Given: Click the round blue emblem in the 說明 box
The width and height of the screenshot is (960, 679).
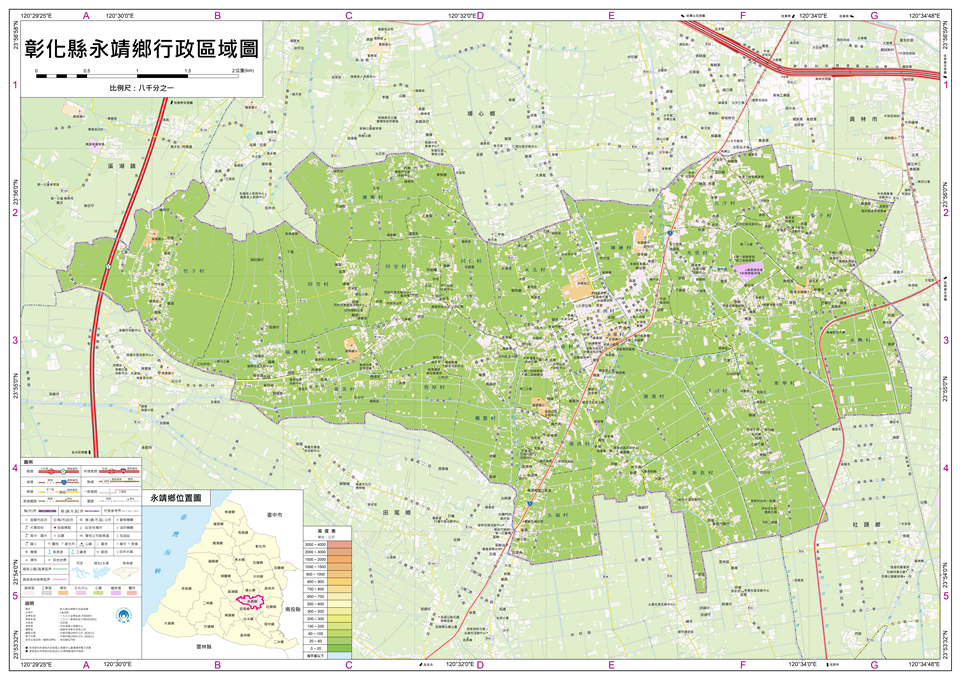Looking at the screenshot, I should pyautogui.click(x=125, y=614).
